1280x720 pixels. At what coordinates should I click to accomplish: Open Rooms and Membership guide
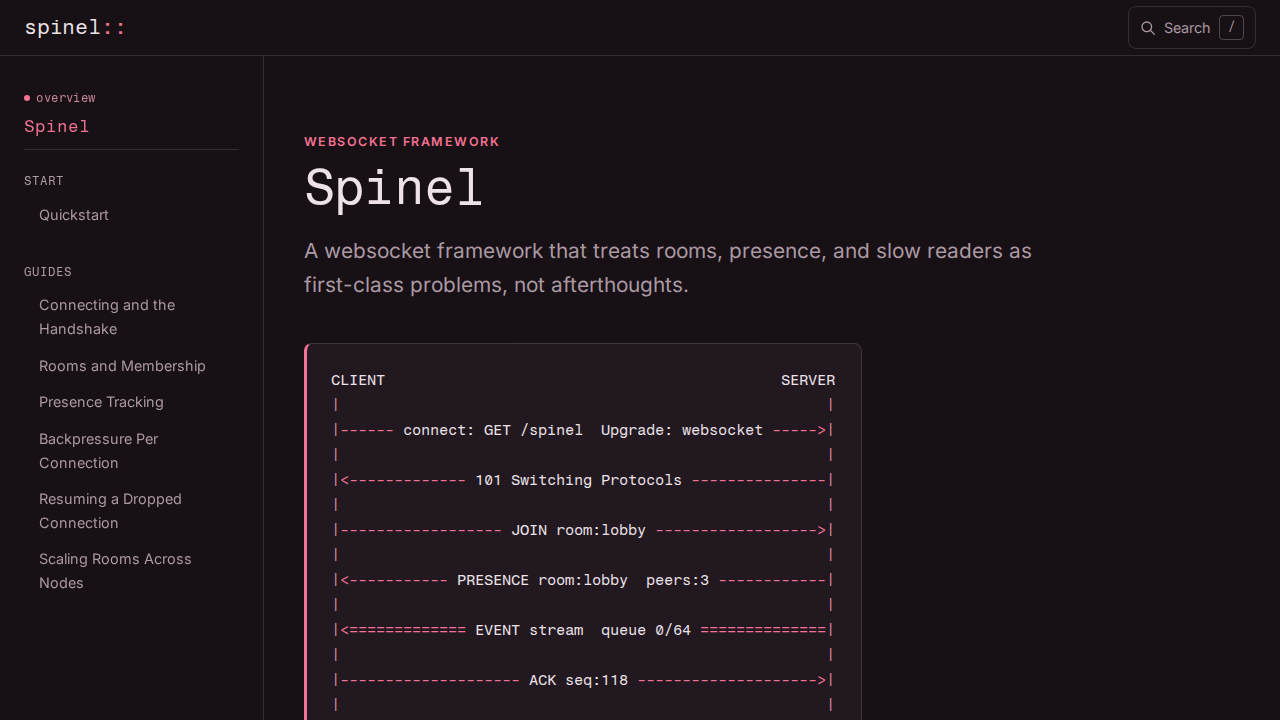coord(122,366)
